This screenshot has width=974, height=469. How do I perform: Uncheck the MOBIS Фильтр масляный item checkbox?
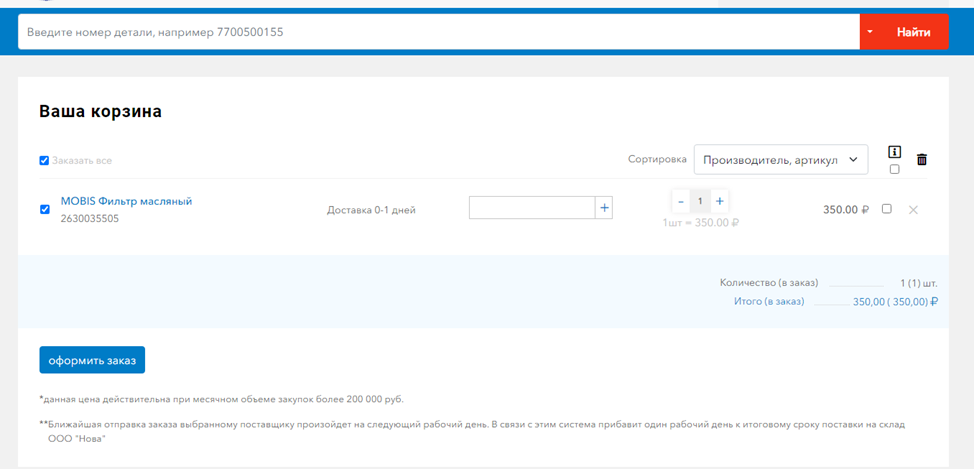(44, 210)
